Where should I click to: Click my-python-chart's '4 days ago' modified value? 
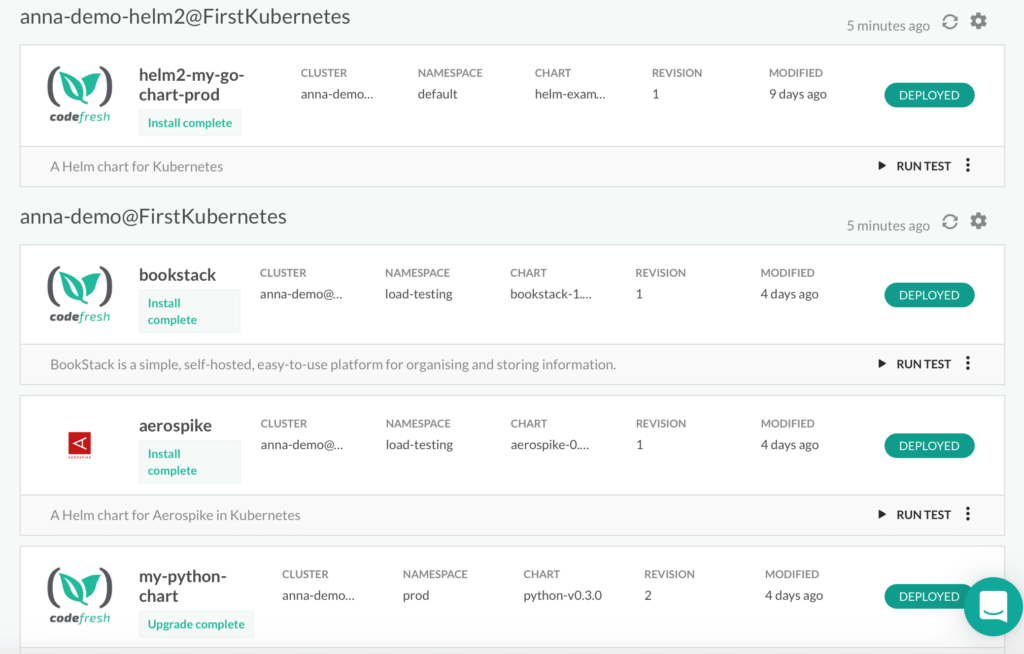tap(793, 596)
